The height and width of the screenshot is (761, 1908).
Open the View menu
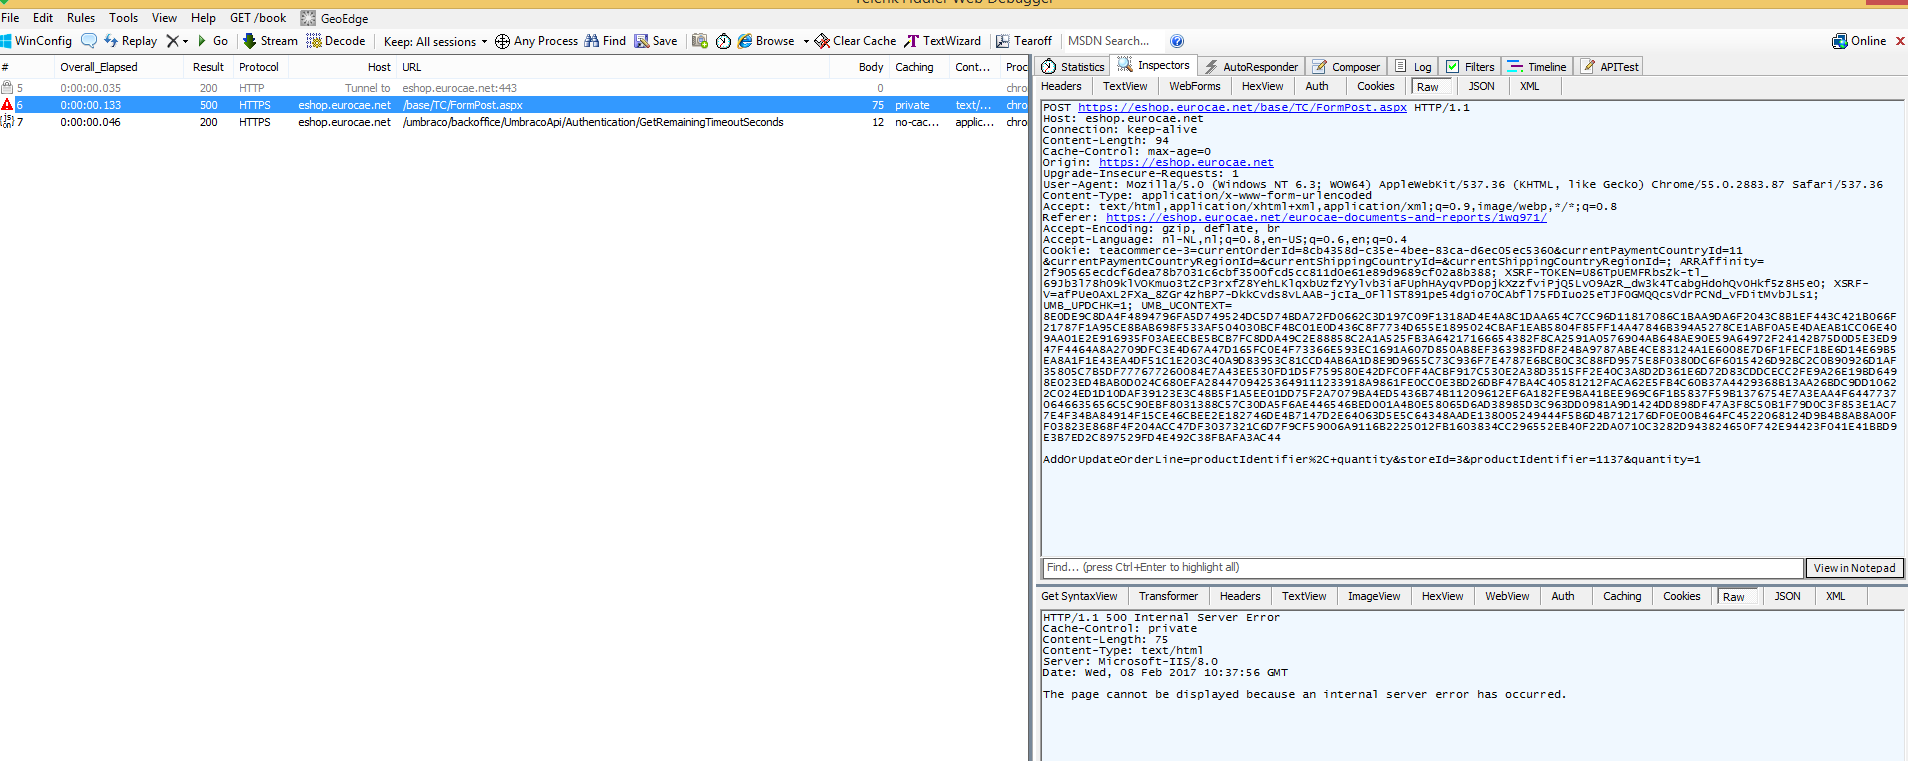point(164,18)
